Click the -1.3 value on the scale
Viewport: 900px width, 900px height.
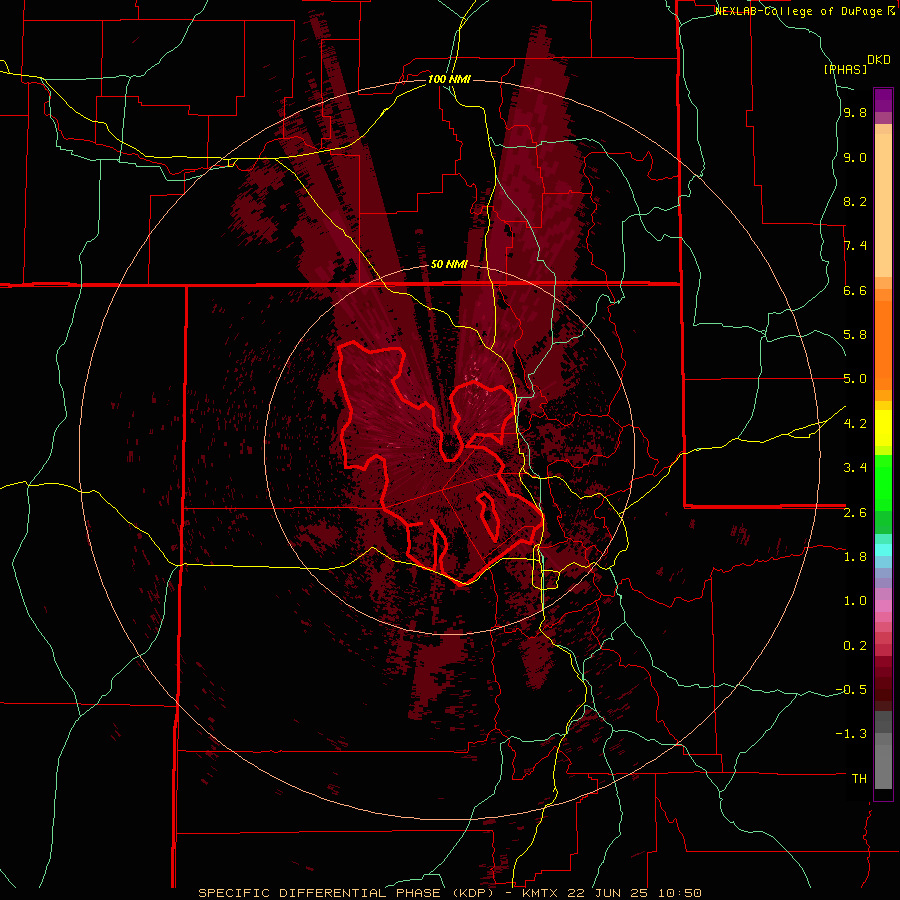tap(852, 734)
